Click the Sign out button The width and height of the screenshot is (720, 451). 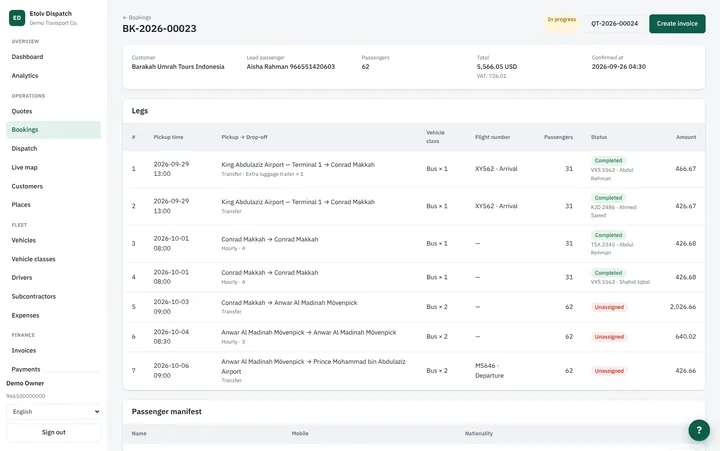[54, 432]
